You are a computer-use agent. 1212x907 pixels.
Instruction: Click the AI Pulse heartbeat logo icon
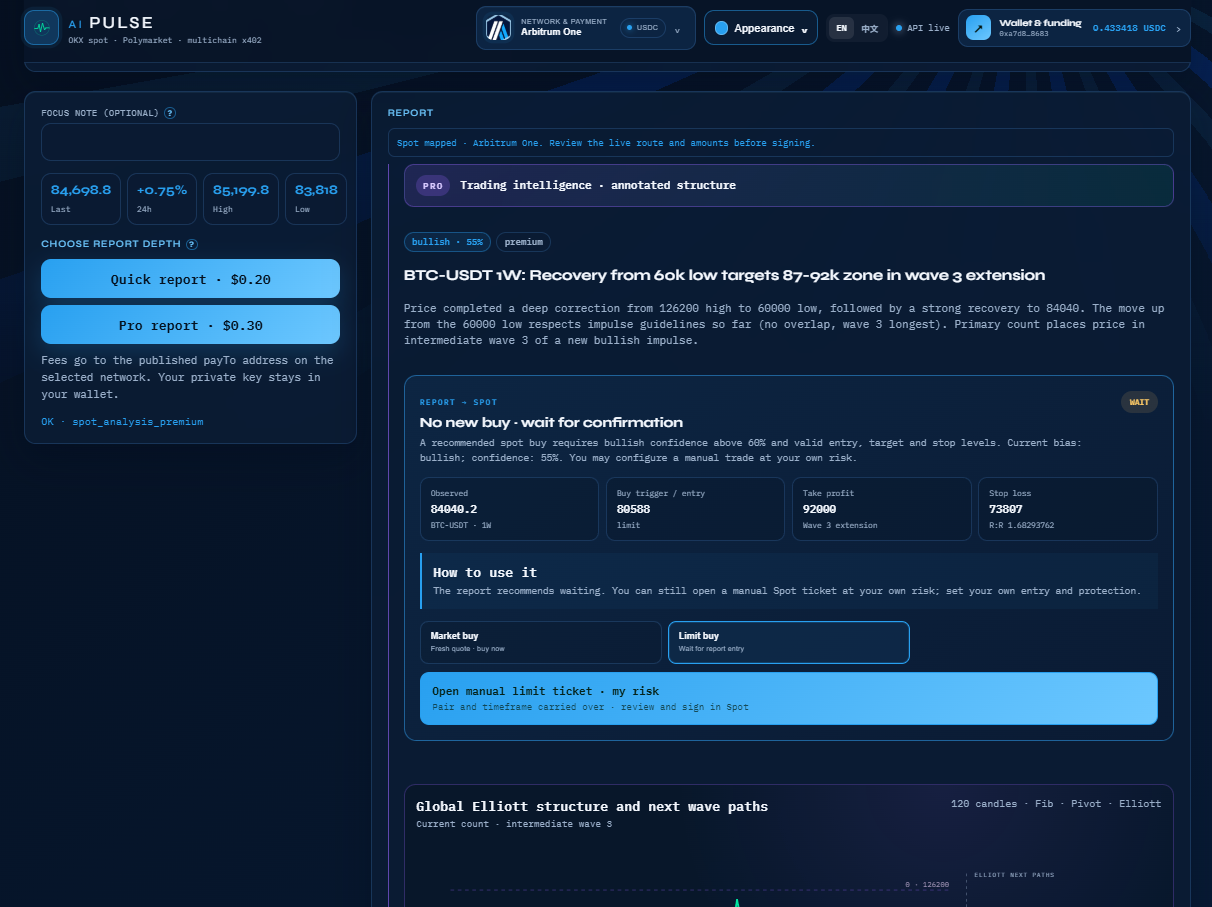click(41, 28)
